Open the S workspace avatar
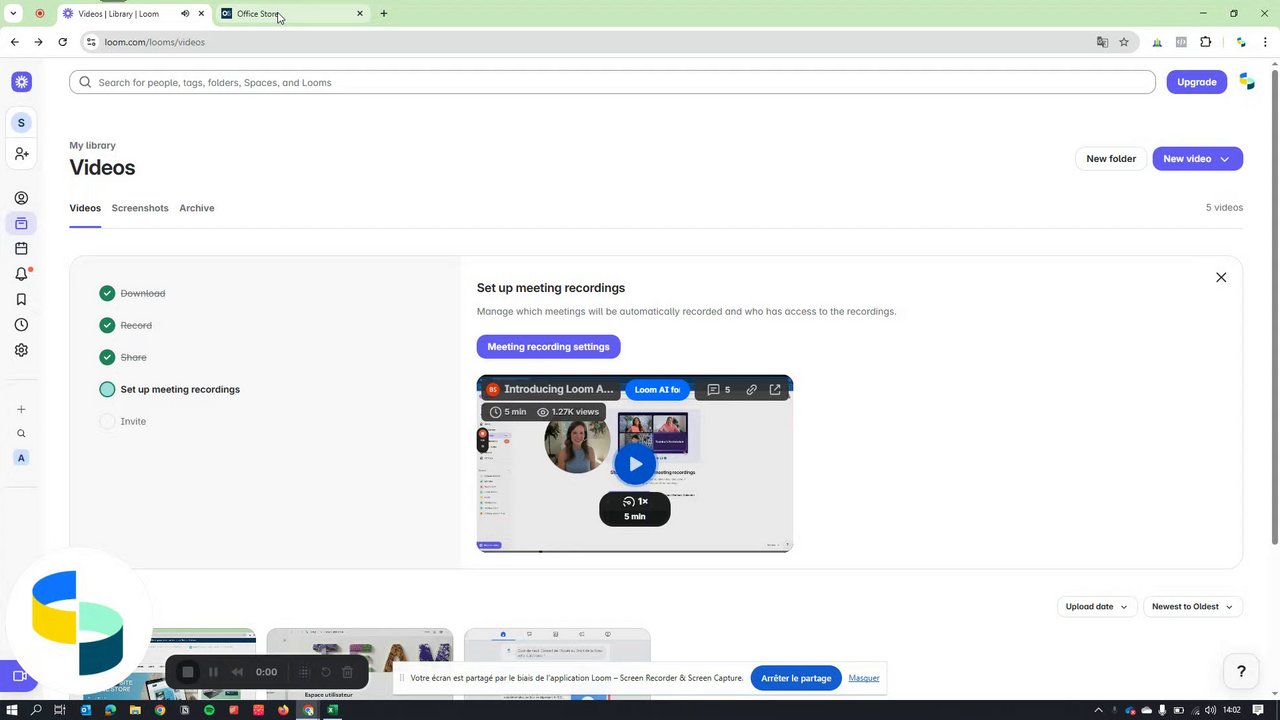1280x720 pixels. [21, 123]
